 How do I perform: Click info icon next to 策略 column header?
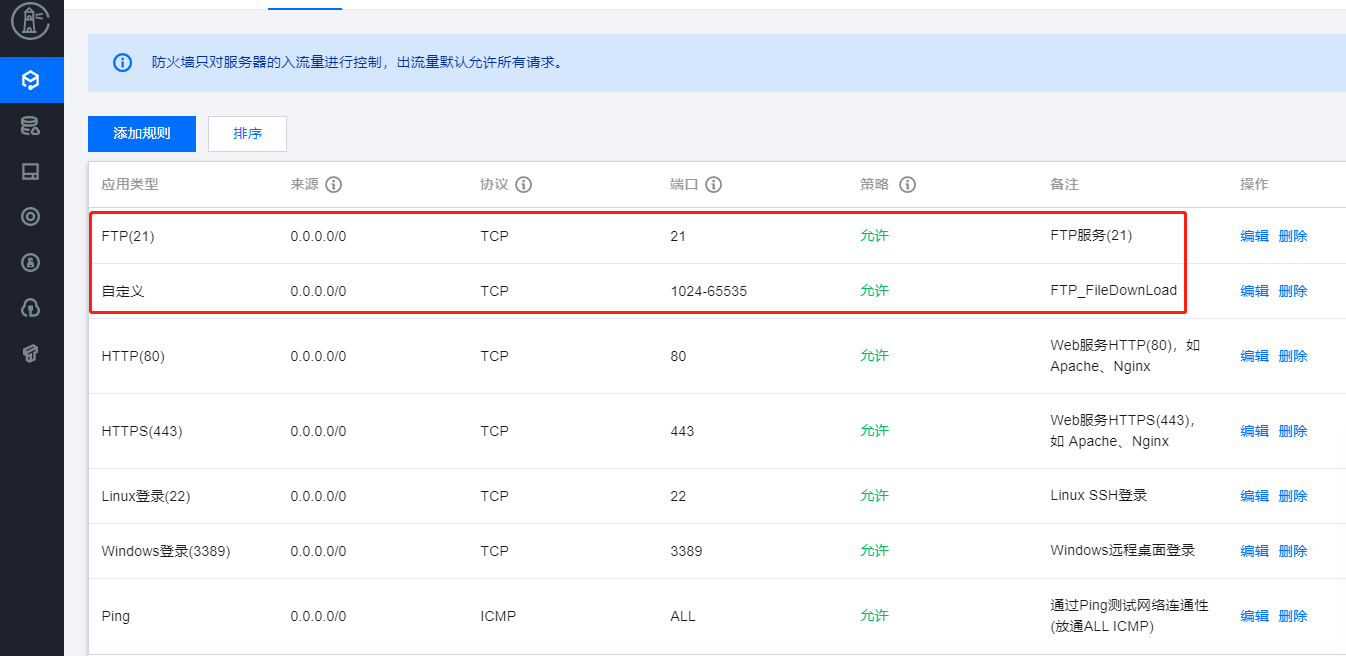tap(908, 185)
